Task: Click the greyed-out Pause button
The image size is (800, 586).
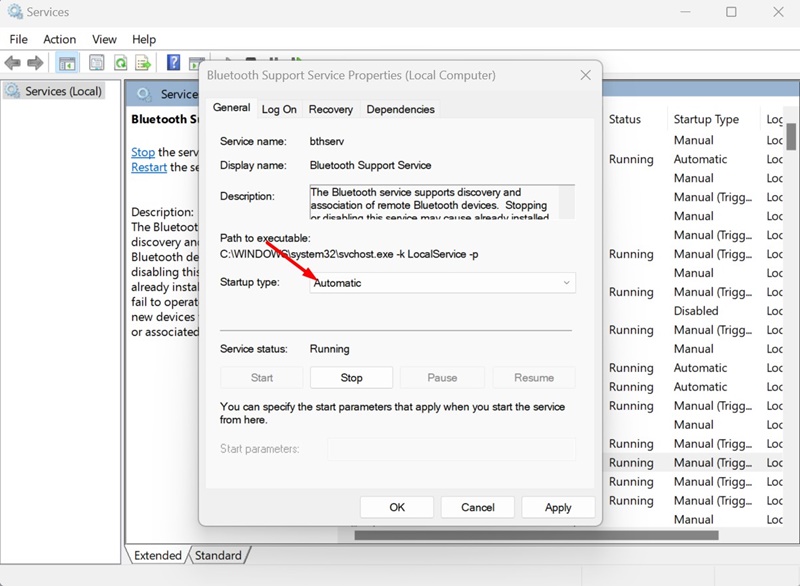Action: 442,378
